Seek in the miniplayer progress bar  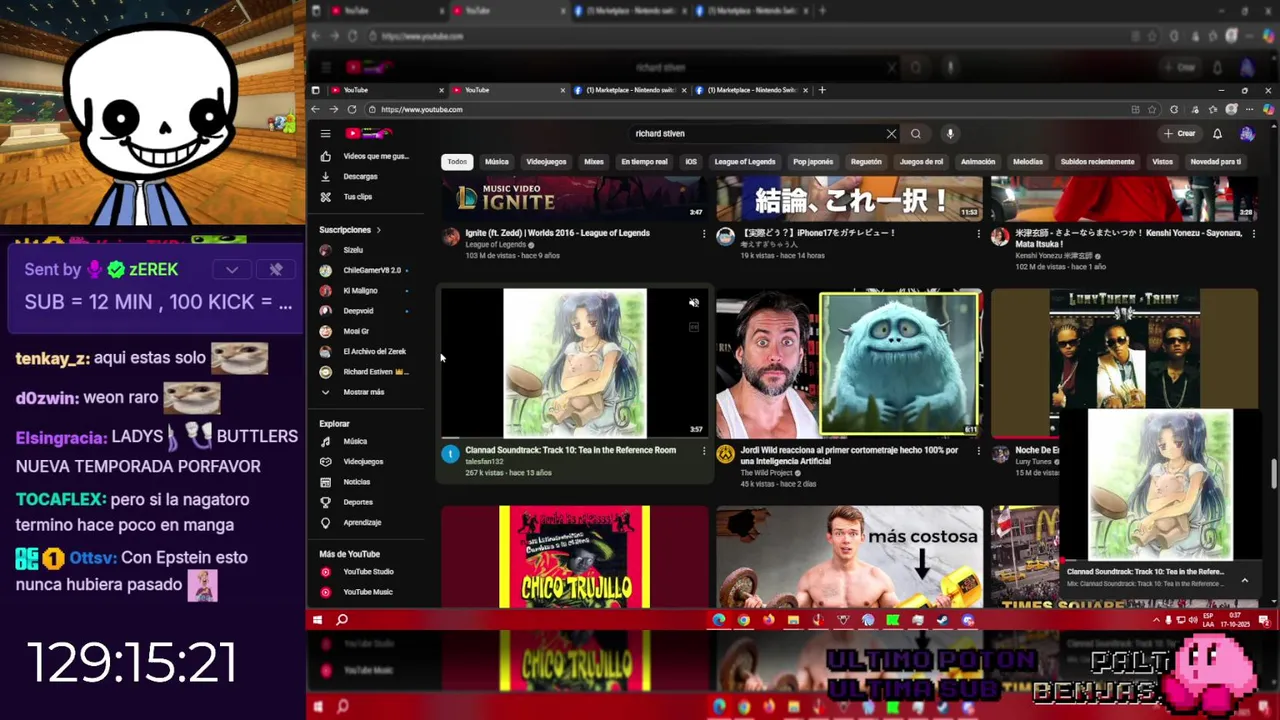click(x=1160, y=561)
